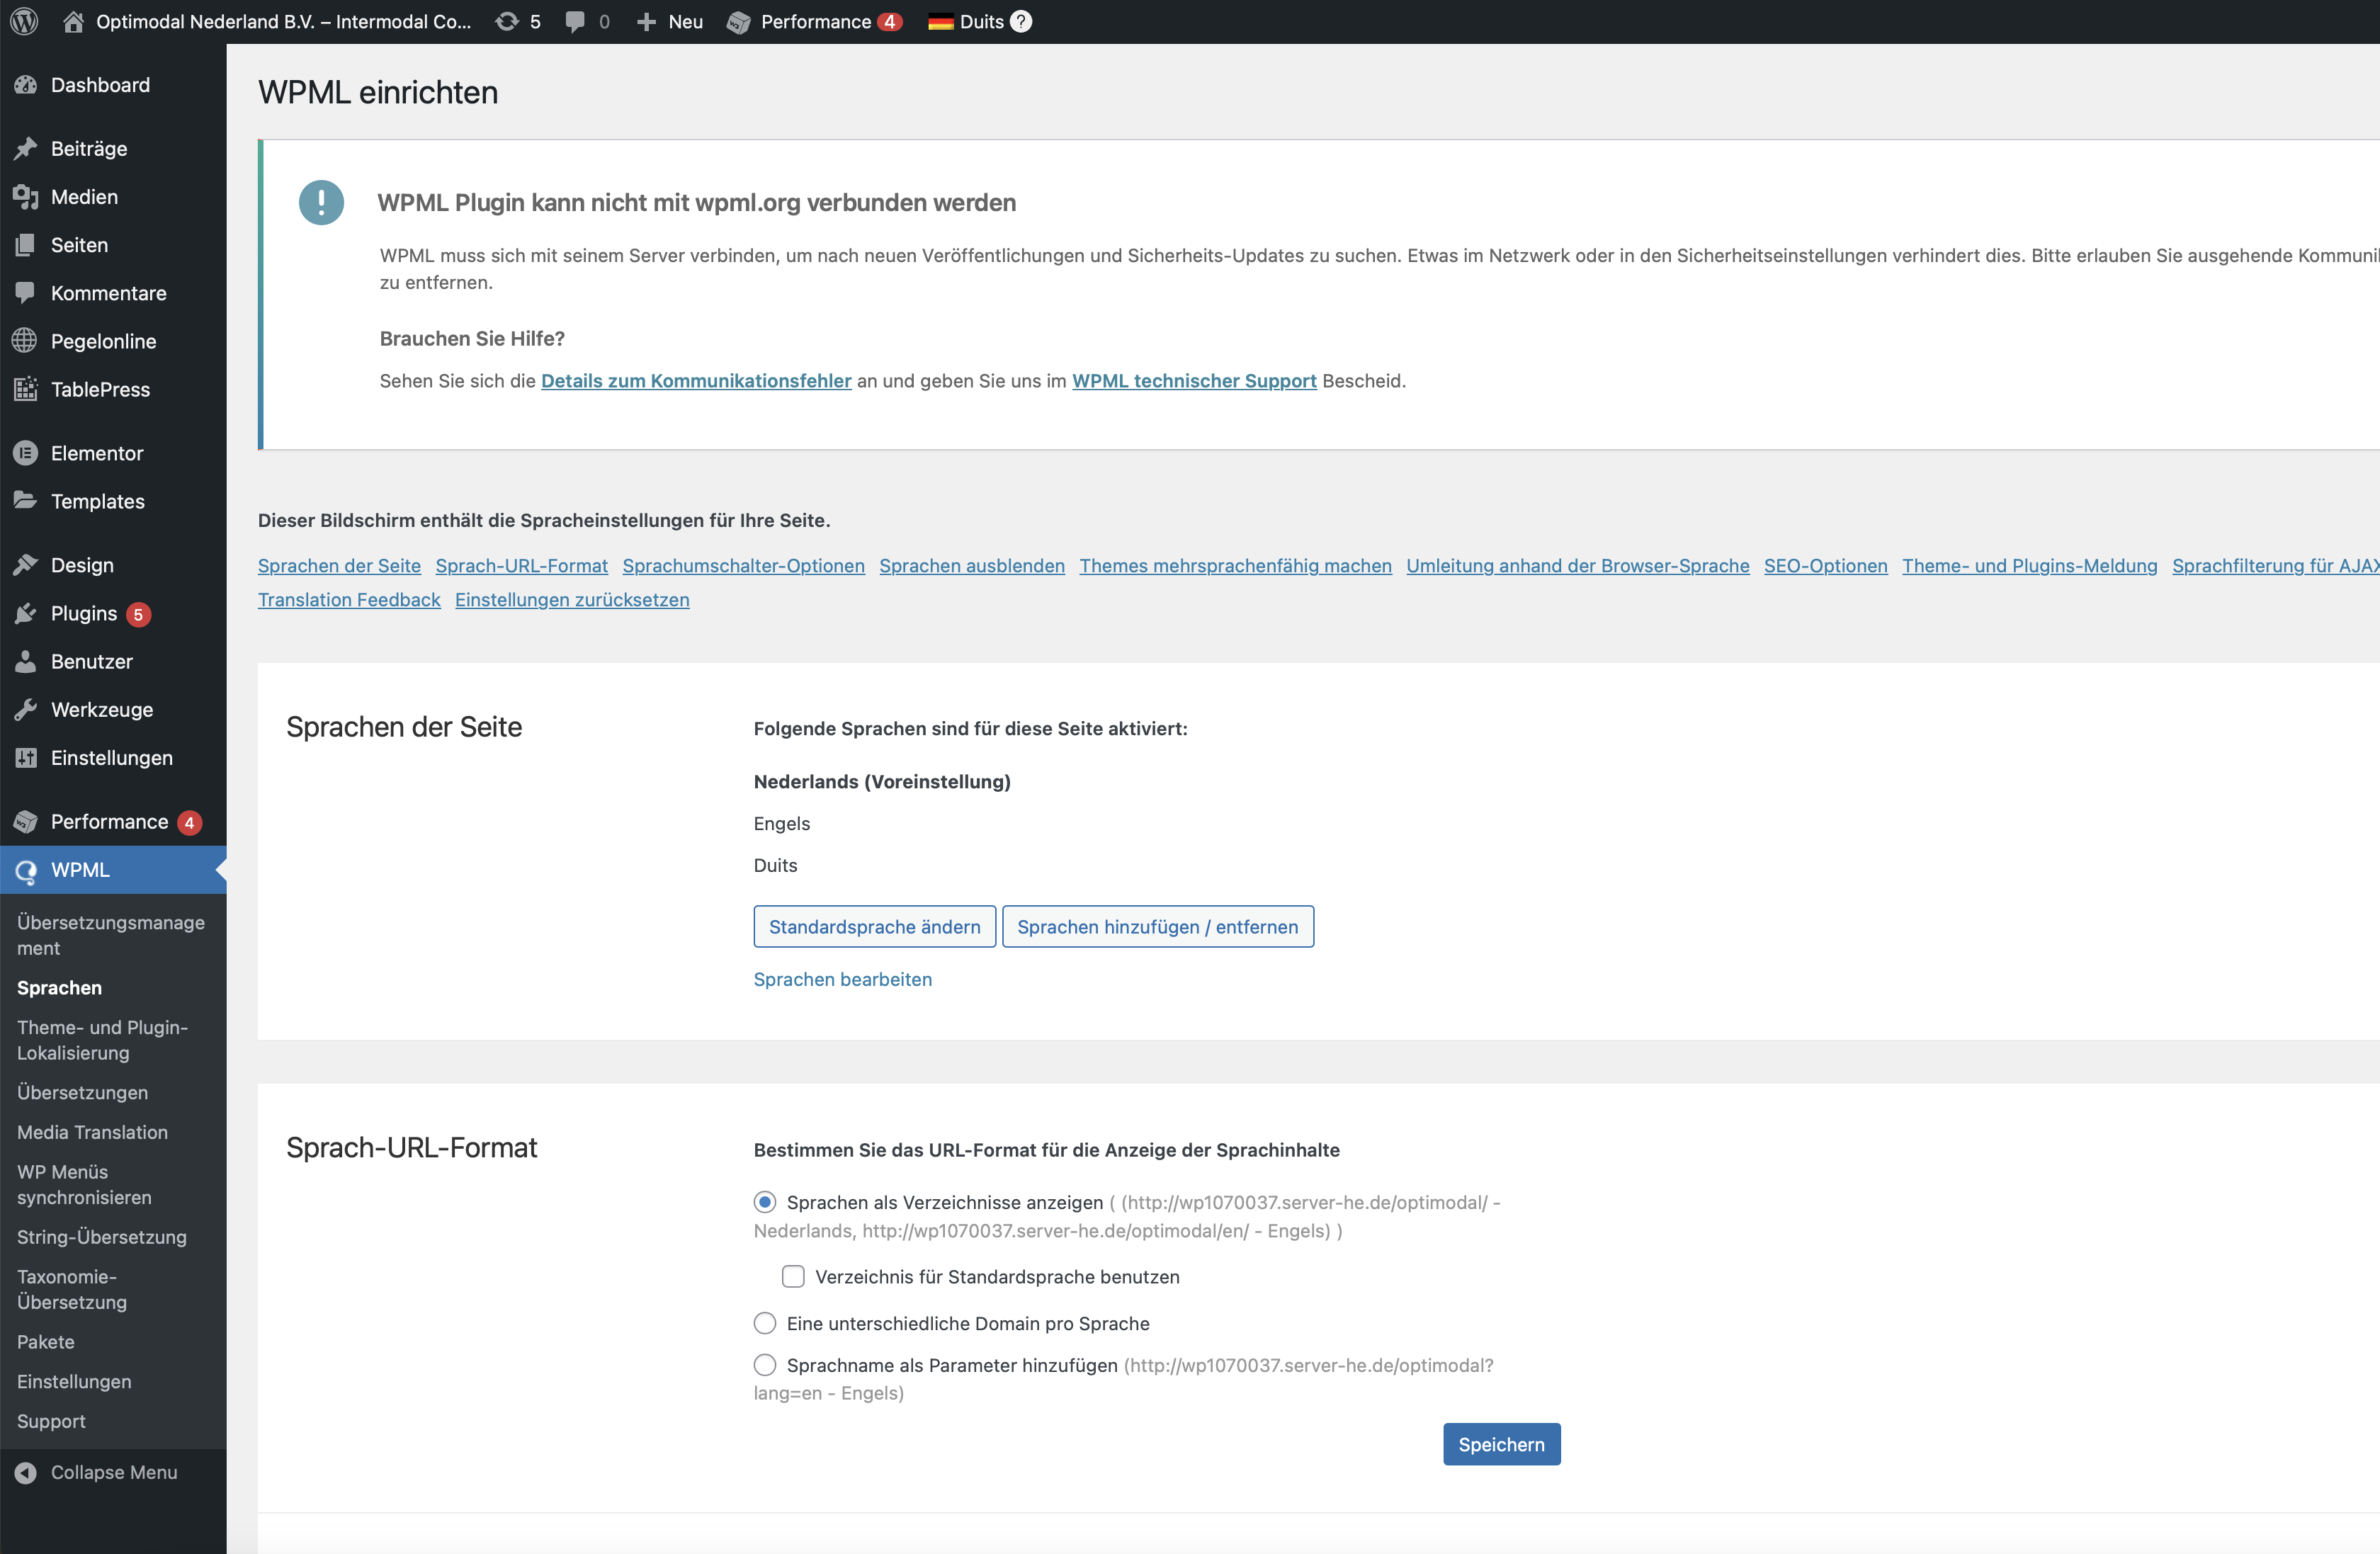Click sidebar Performance cube icon
This screenshot has width=2380, height=1554.
[25, 821]
